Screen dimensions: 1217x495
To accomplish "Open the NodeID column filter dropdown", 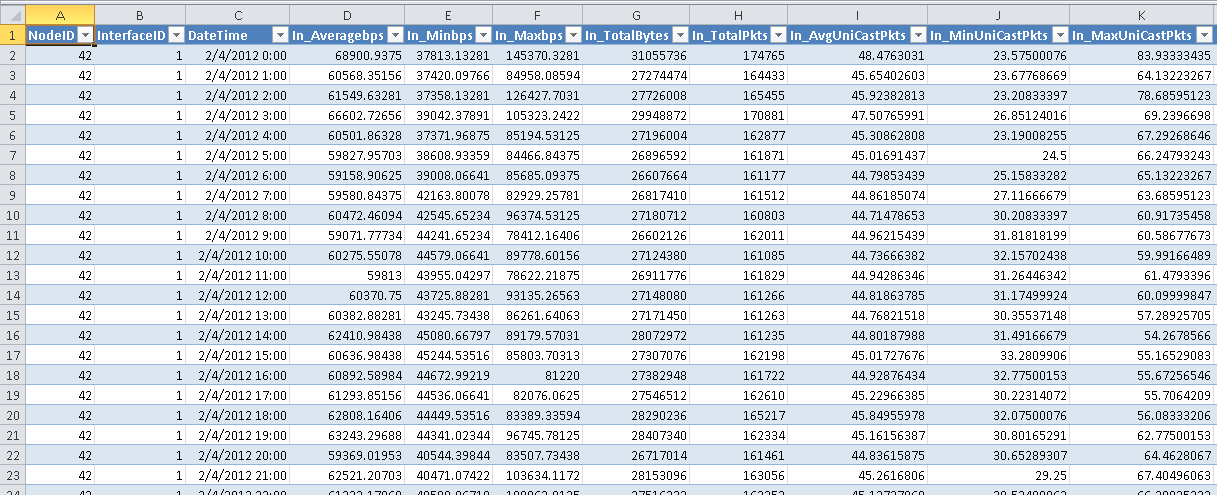I will (x=84, y=35).
